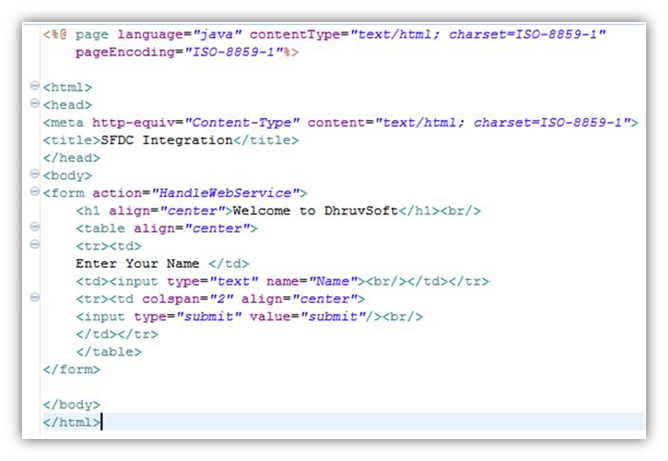Image resolution: width=668 pixels, height=461 pixels.
Task: Click the <meta http-equiv tag text
Action: (109, 123)
